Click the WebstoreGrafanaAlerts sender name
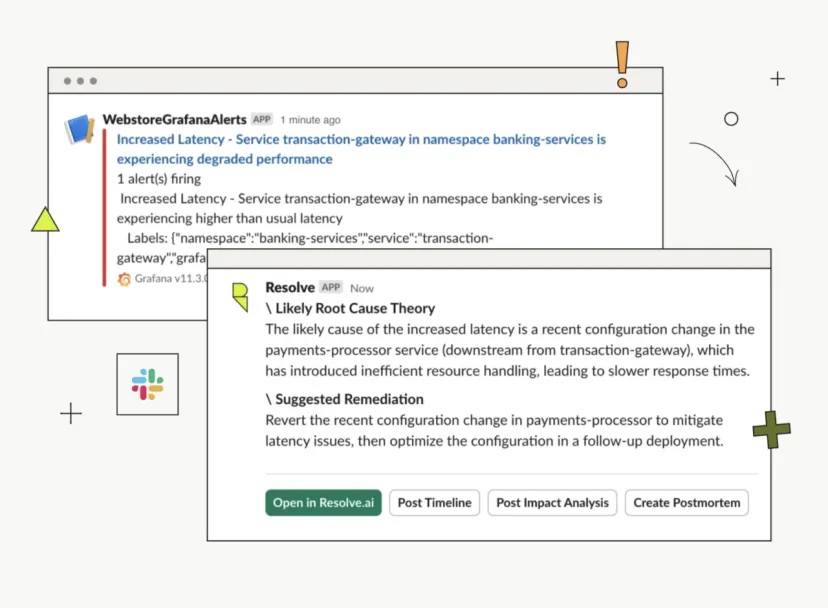Viewport: 828px width, 608px height. (175, 119)
